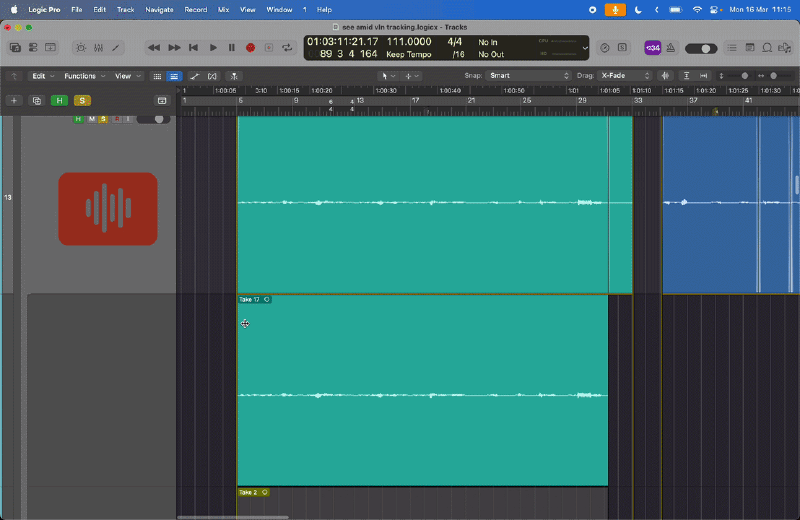Click the Duplicate Track button

tap(37, 101)
